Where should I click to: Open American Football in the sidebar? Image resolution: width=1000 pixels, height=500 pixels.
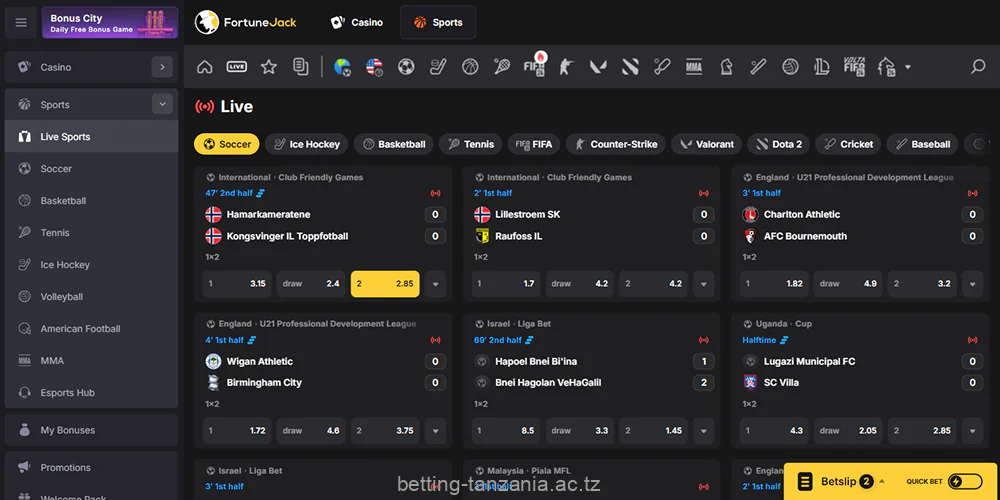(x=91, y=328)
